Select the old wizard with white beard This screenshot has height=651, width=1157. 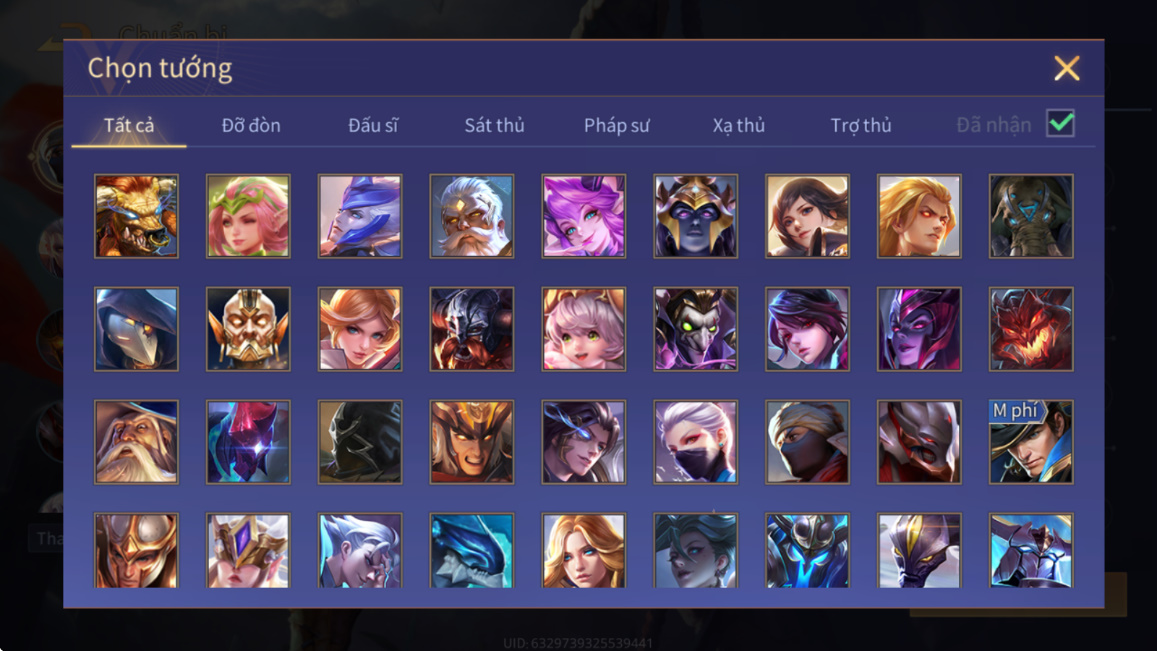[x=137, y=442]
